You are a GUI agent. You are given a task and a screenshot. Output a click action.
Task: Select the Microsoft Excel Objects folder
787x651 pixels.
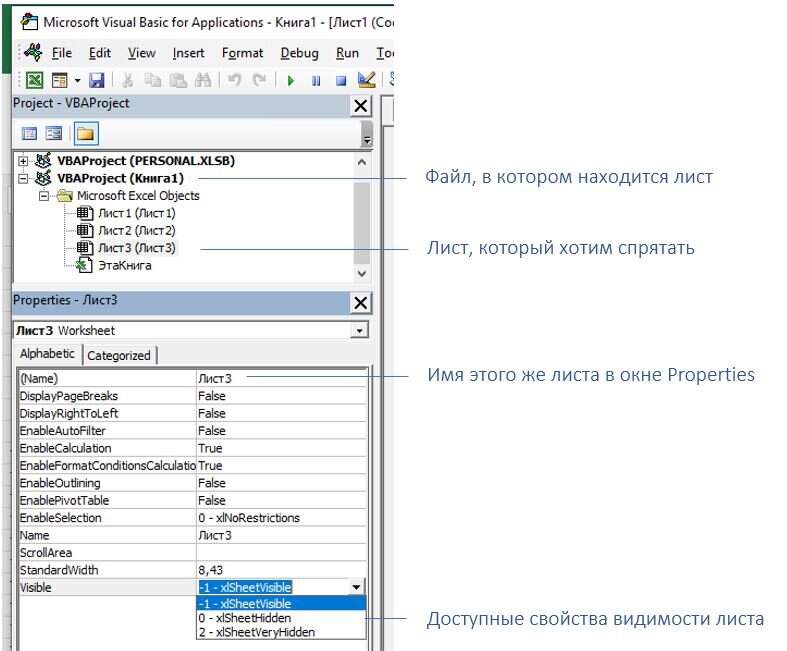tap(138, 196)
